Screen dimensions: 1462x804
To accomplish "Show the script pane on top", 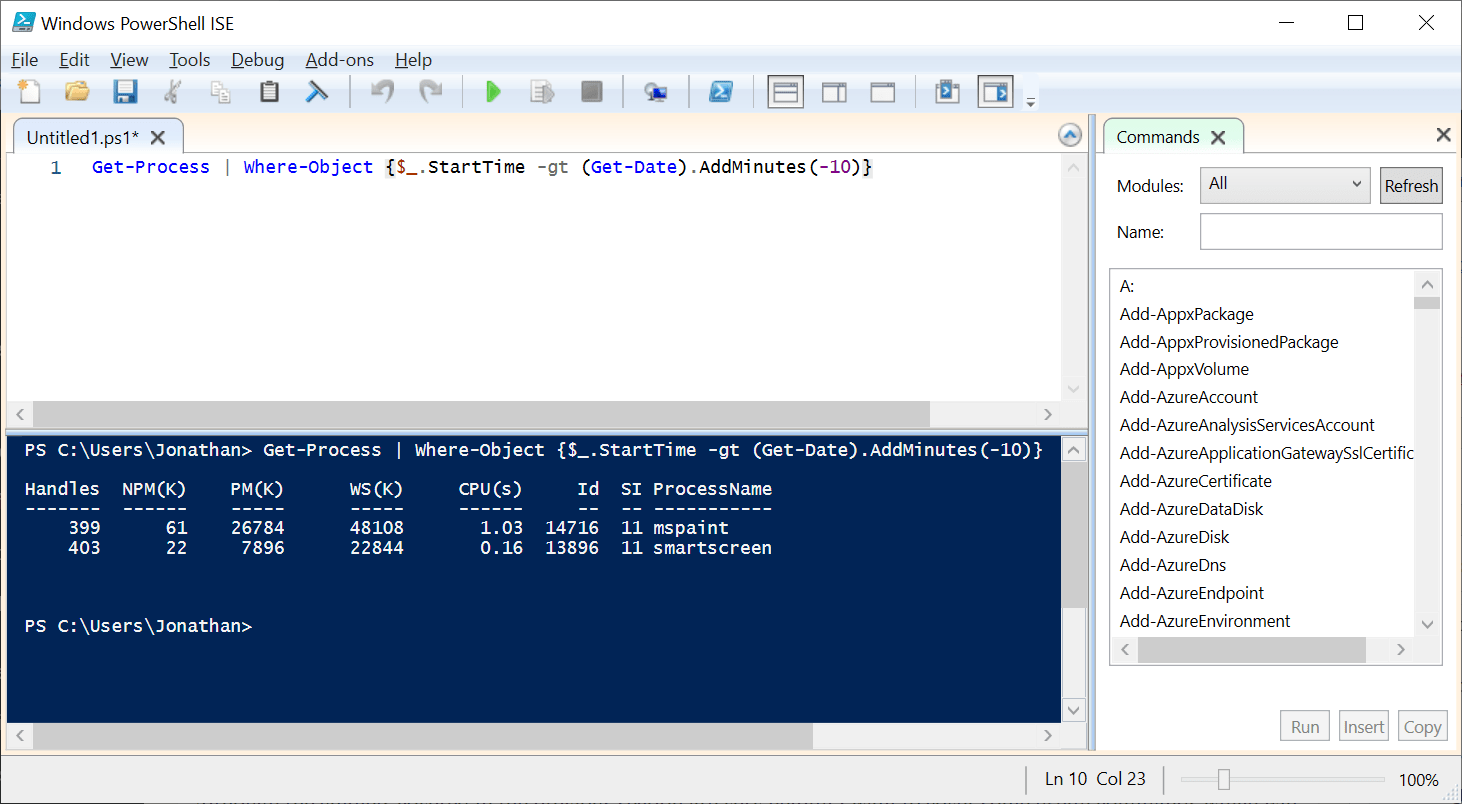I will (786, 92).
